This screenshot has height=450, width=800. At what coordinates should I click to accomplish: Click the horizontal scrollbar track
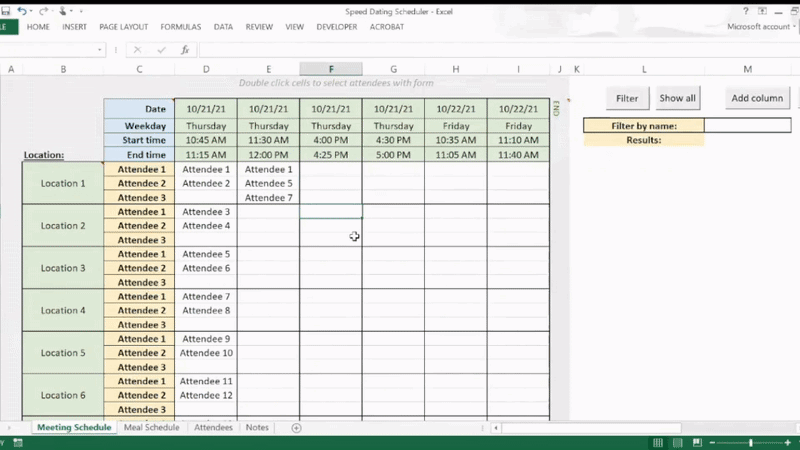[591, 428]
